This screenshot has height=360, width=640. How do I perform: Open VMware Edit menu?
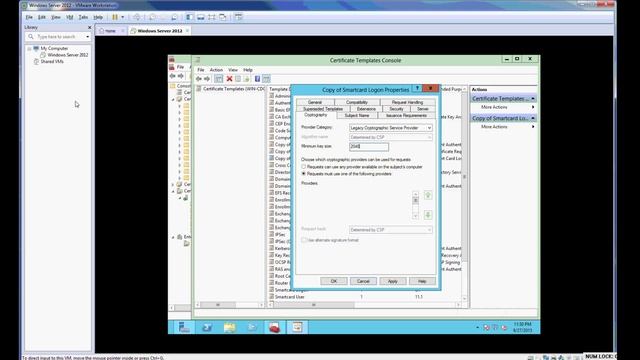42,17
